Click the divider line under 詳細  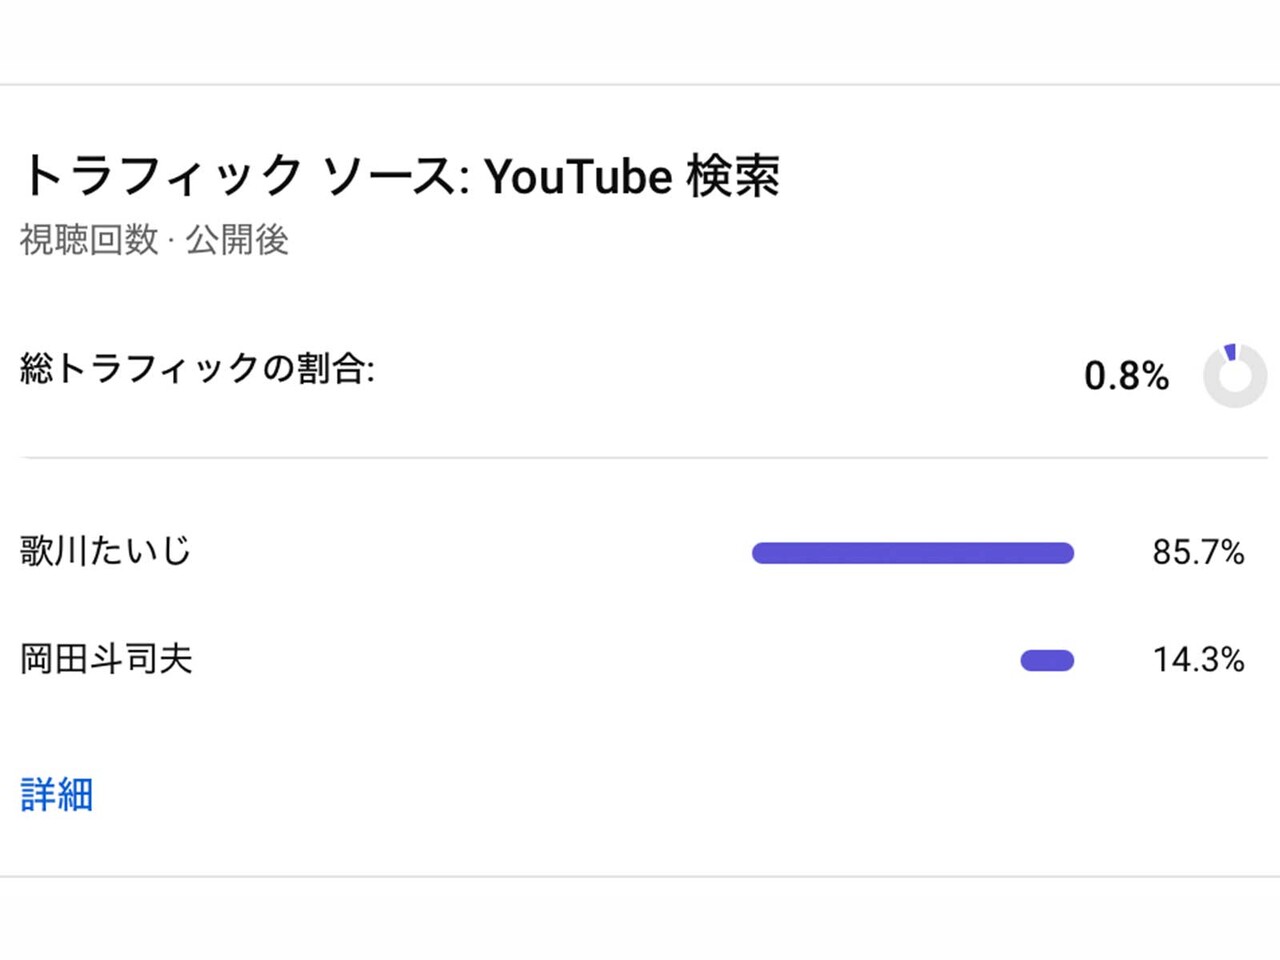[640, 877]
